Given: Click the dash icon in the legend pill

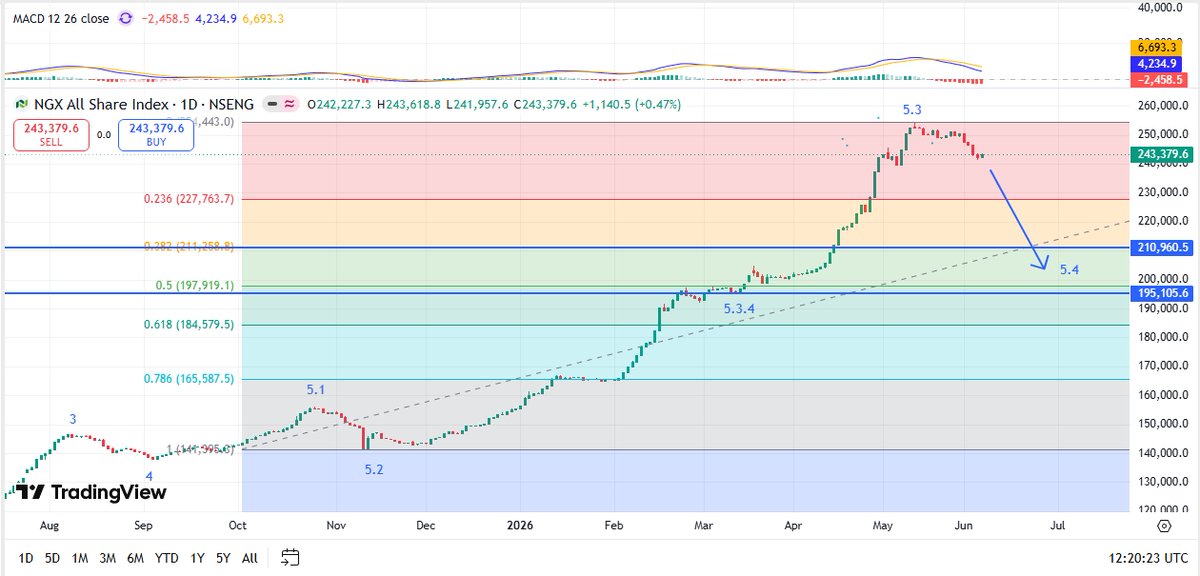Looking at the screenshot, I should tap(272, 104).
